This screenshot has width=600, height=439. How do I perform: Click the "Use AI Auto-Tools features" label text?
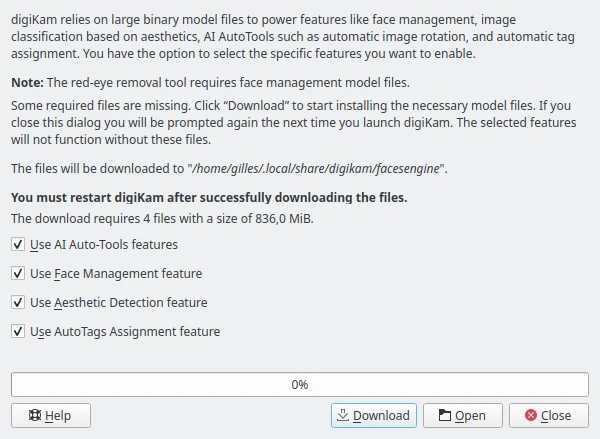click(104, 244)
